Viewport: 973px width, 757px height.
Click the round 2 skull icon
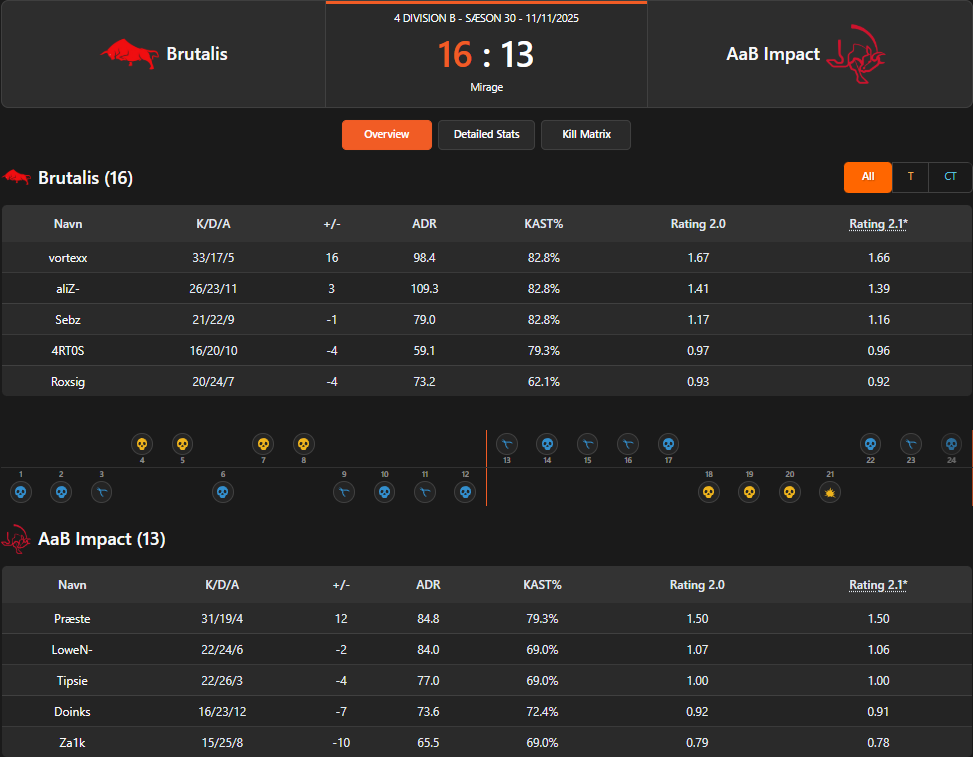[61, 493]
